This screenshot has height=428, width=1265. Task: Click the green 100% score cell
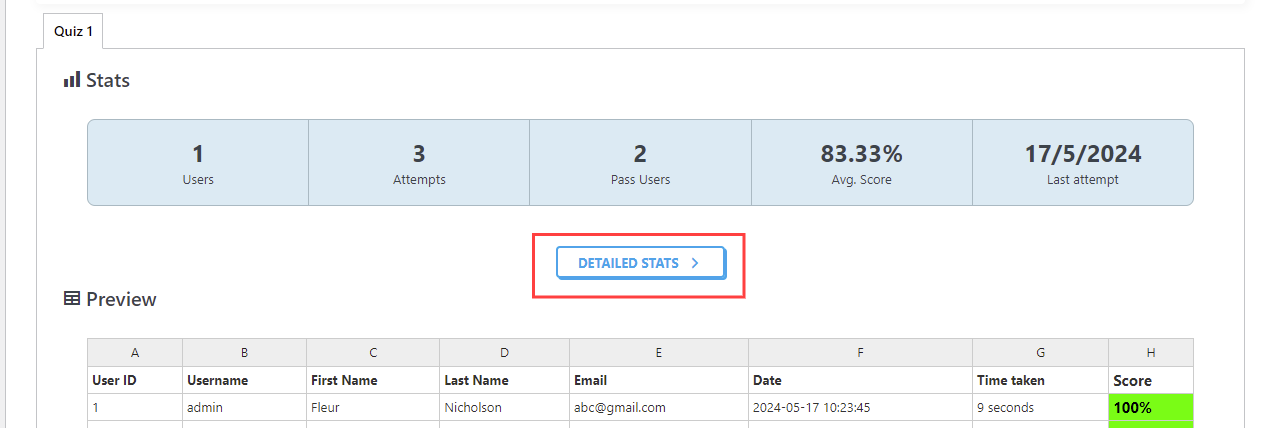click(x=1151, y=408)
